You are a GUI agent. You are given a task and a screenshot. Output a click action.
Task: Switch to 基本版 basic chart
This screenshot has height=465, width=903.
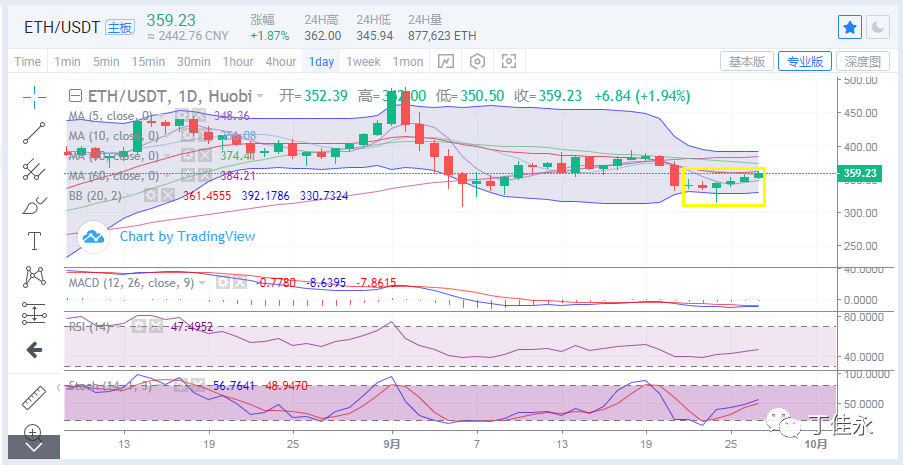[x=747, y=62]
